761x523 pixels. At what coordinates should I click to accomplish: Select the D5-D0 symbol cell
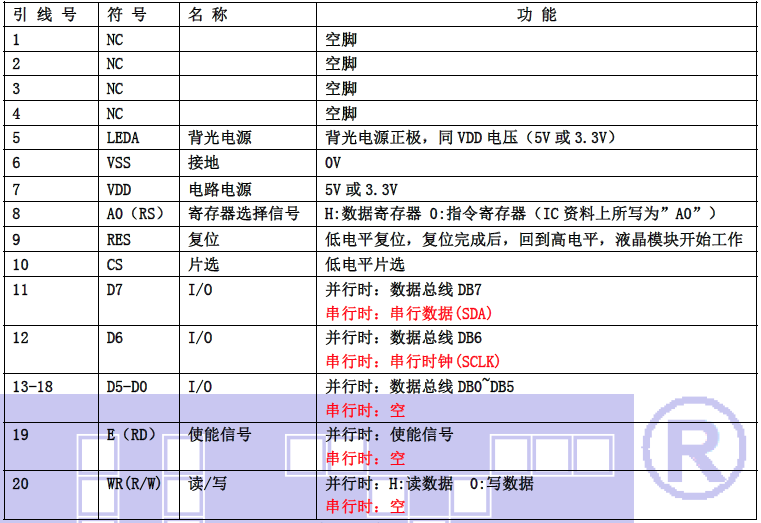click(x=126, y=386)
